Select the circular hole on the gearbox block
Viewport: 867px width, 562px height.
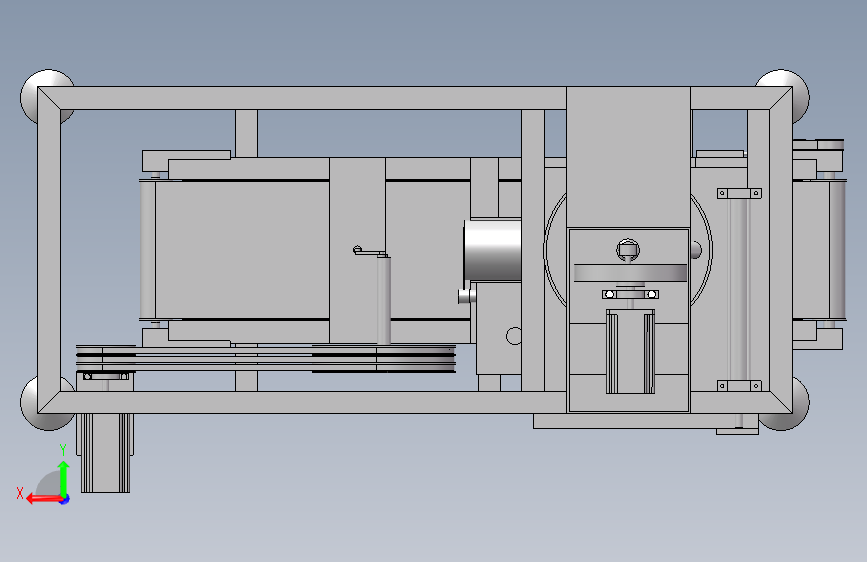[514, 336]
